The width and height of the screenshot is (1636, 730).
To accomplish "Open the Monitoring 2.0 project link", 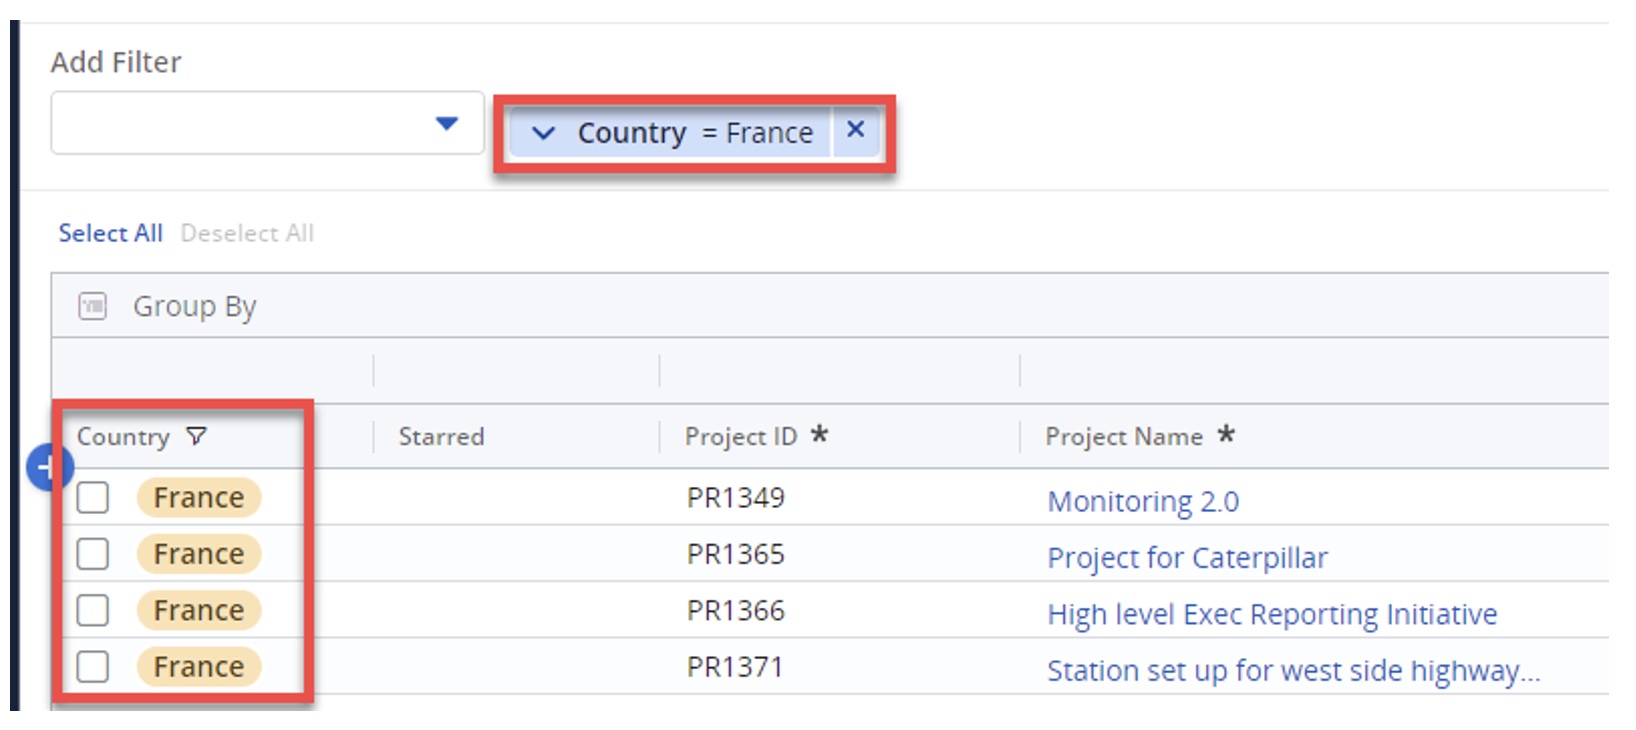I will tap(1143, 501).
